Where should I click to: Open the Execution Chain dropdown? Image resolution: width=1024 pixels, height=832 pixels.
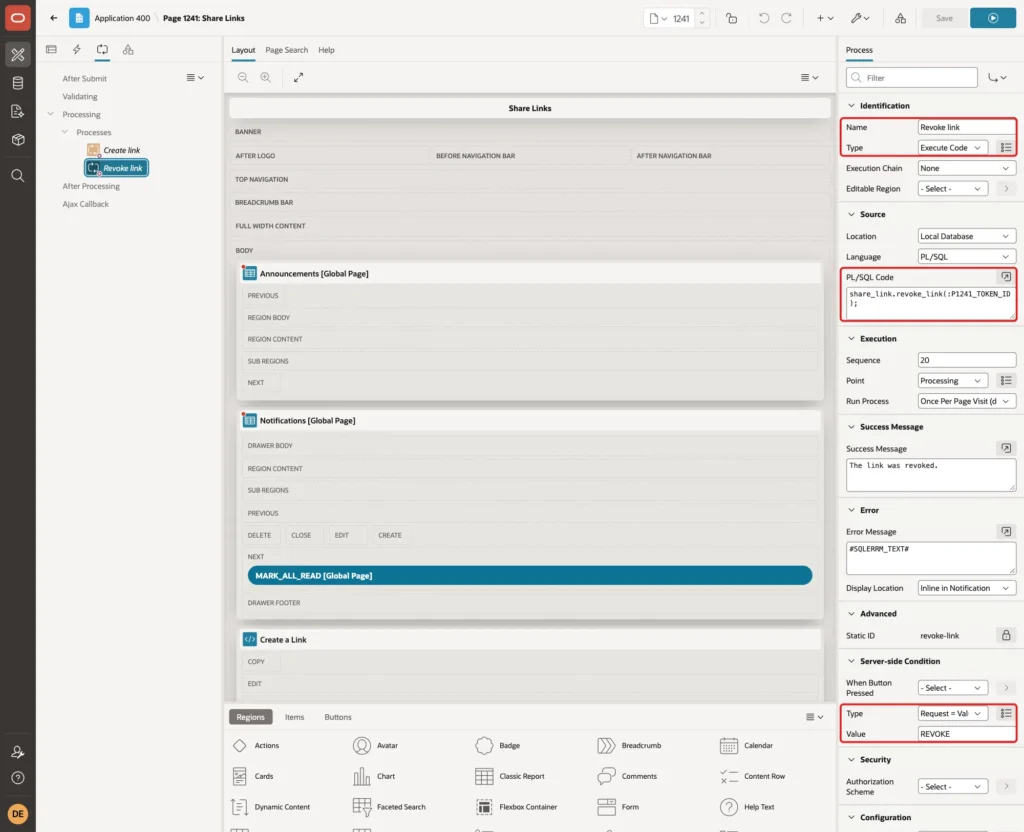[967, 168]
